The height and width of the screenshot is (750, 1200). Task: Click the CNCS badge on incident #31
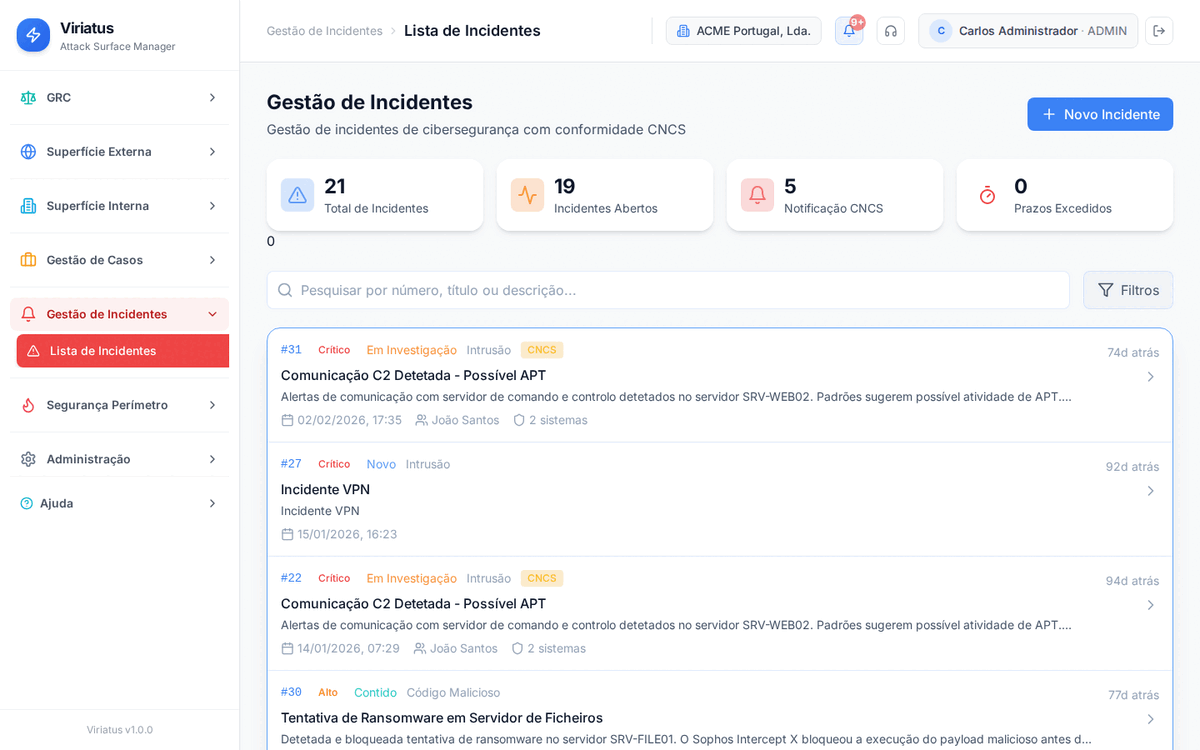tap(541, 350)
